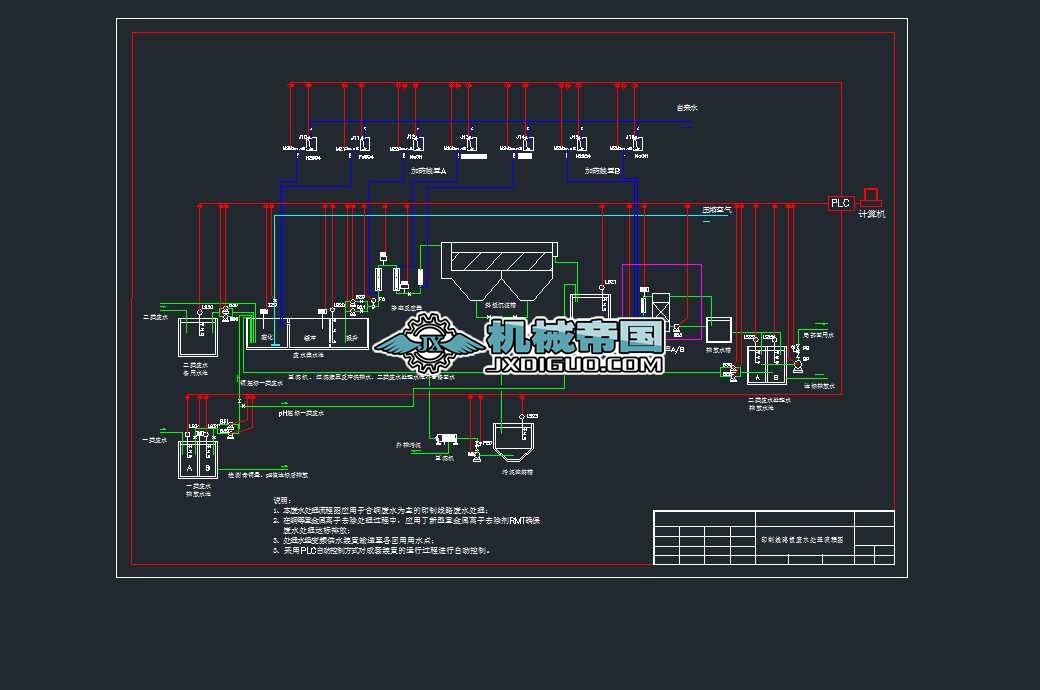The image size is (1040, 690).
Task: Select the H2SO4 label under J10
Action: (x=313, y=158)
